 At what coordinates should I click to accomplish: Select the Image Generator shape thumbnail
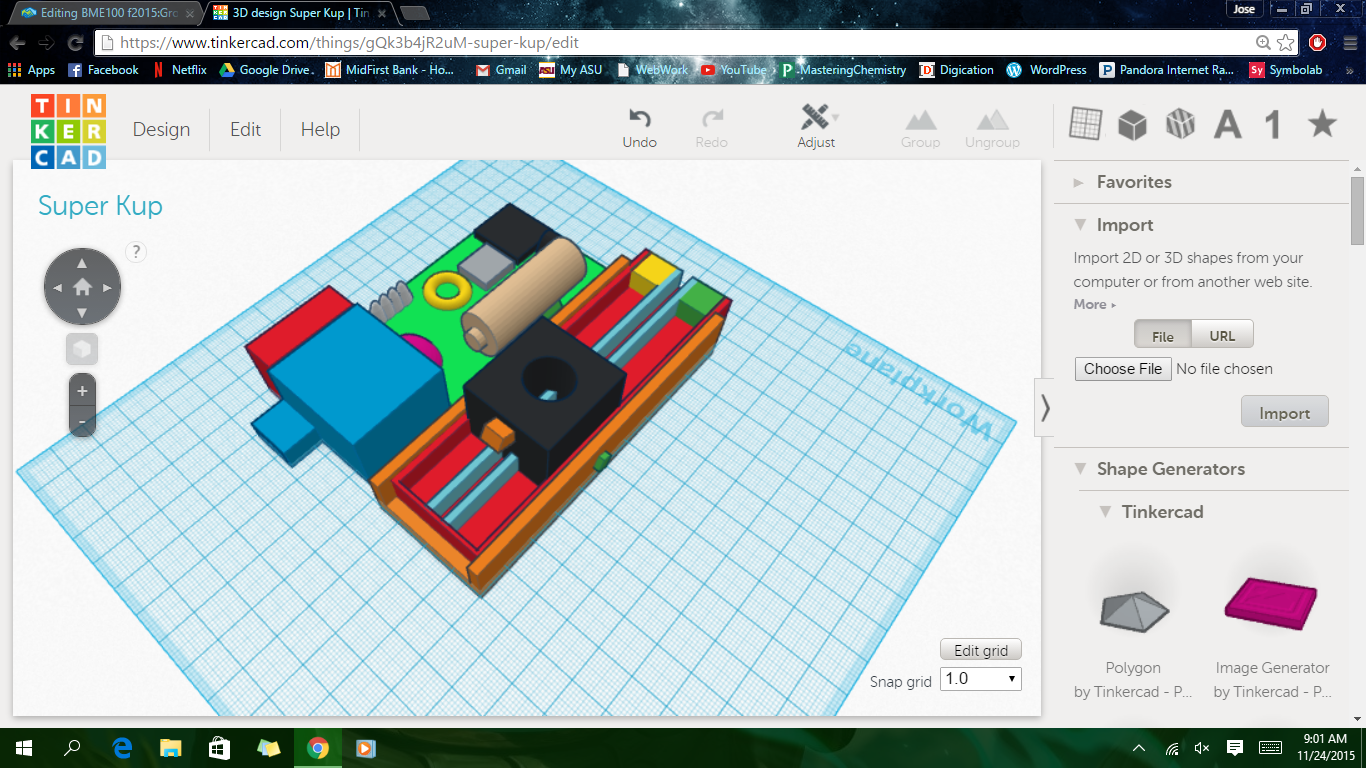pyautogui.click(x=1271, y=603)
